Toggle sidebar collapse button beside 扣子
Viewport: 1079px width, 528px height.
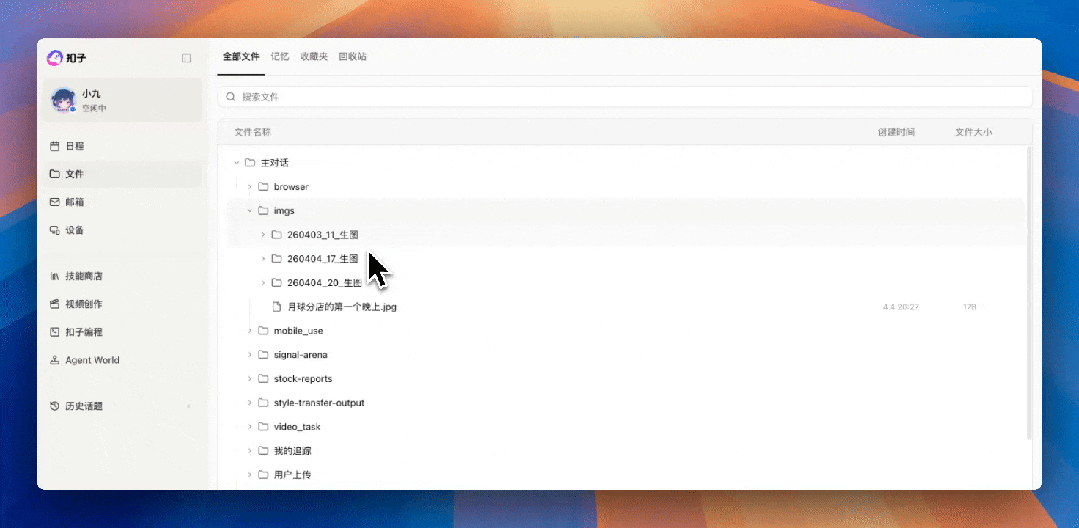tap(186, 58)
